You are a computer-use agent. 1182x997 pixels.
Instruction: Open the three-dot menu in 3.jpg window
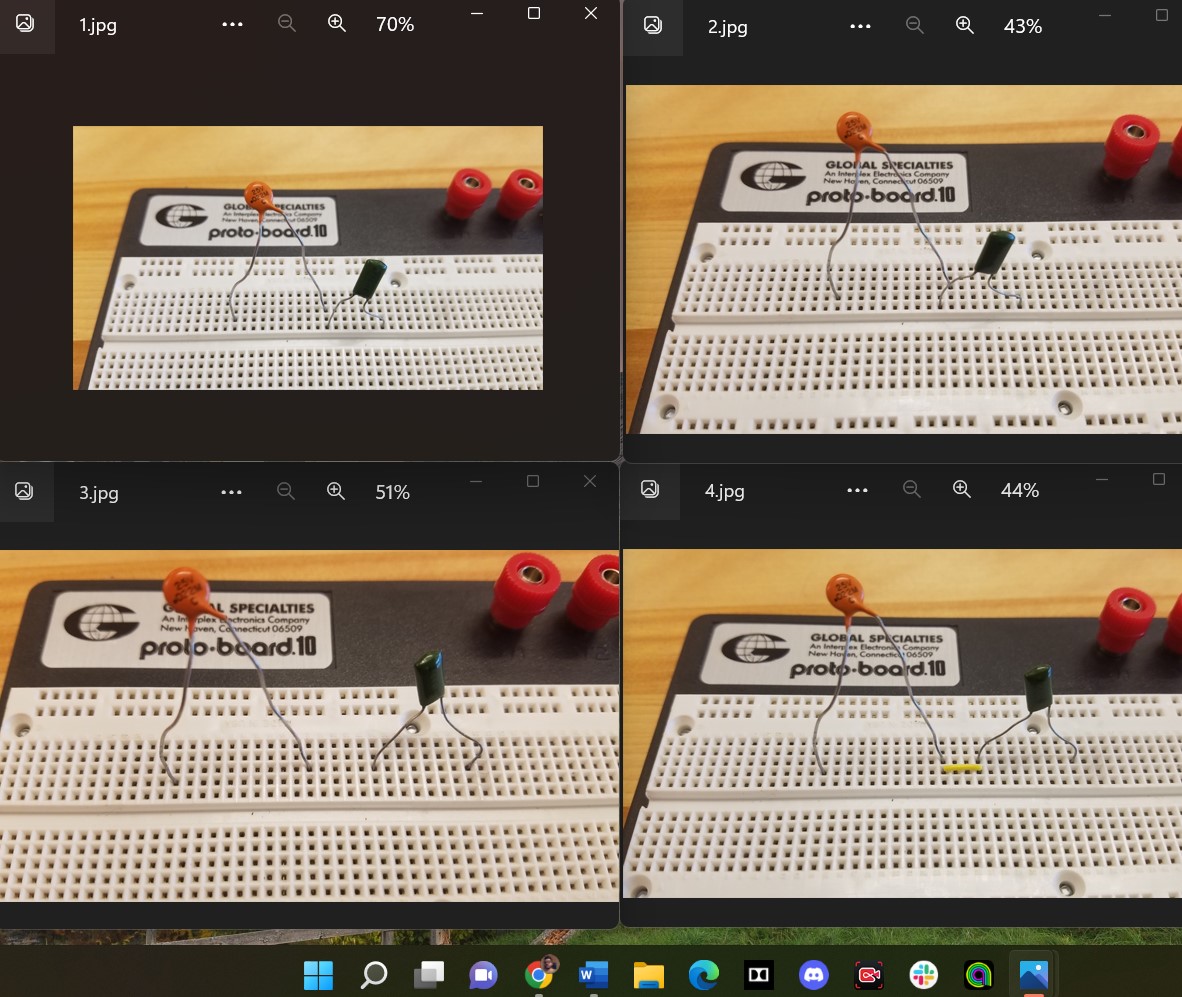click(231, 492)
